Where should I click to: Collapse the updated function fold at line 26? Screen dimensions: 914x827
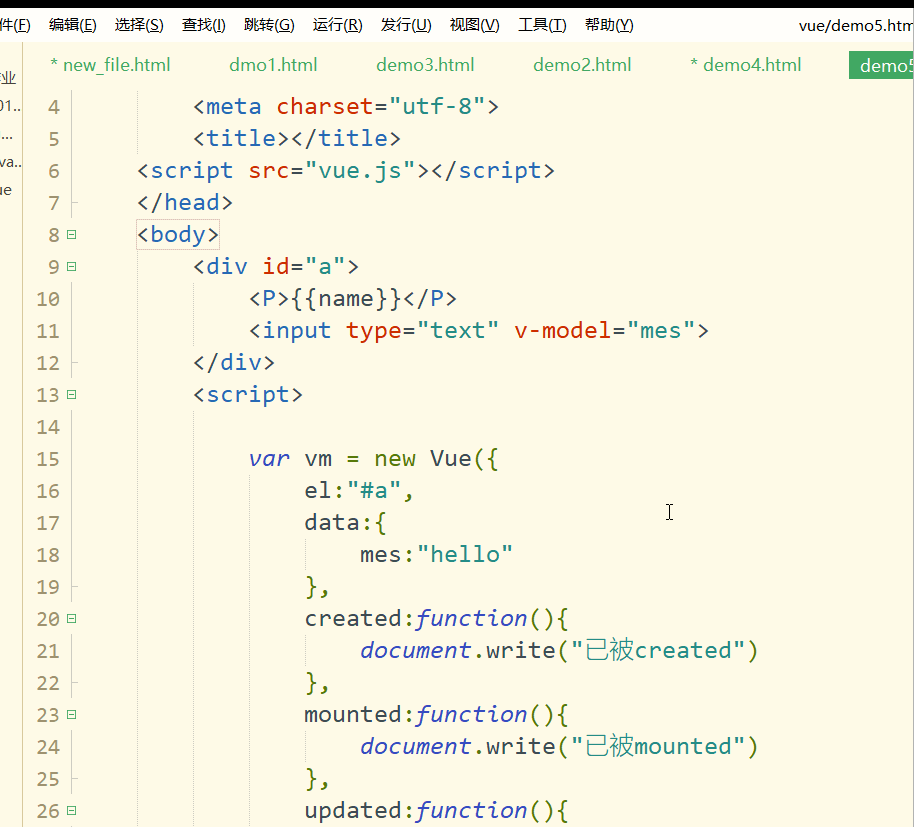coord(72,811)
